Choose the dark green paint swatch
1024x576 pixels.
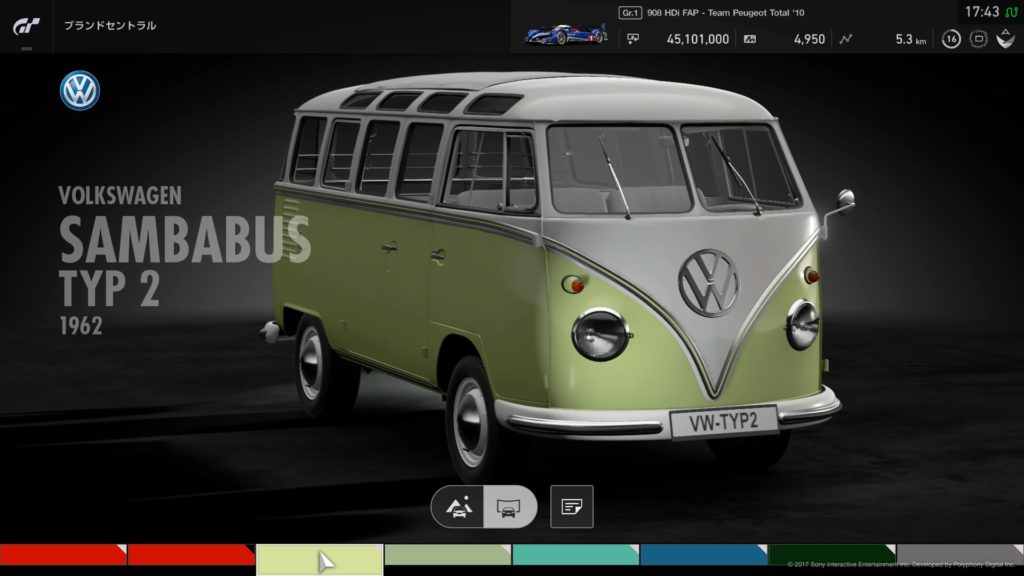832,554
